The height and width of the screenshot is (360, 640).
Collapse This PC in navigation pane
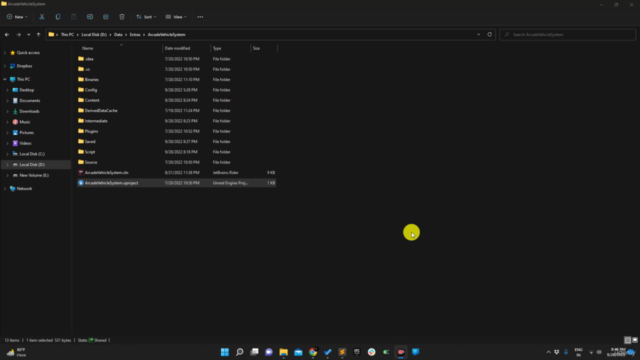(5, 79)
